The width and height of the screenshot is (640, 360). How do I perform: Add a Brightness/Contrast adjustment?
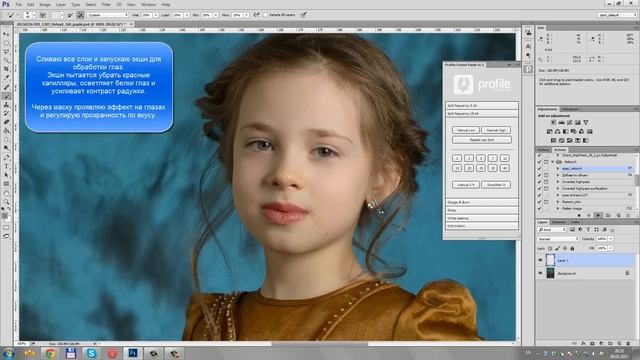coord(553,122)
